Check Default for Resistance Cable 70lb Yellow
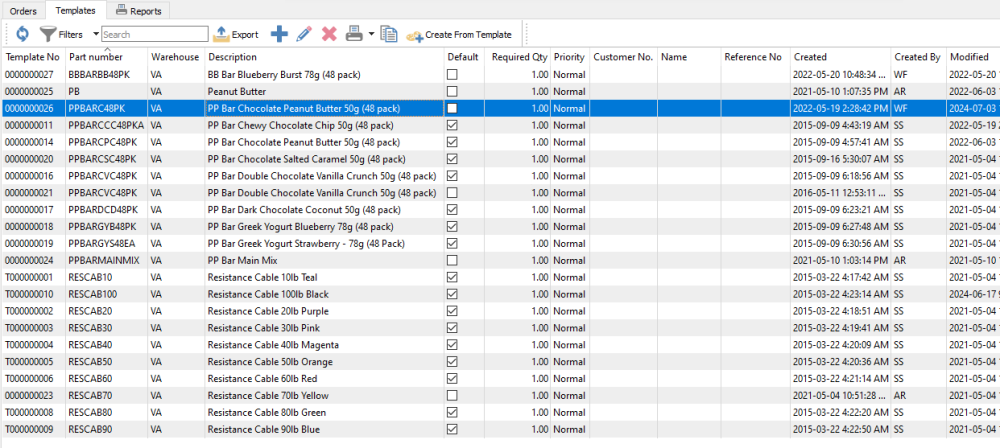Screen dimensions: 1000x448 point(452,396)
